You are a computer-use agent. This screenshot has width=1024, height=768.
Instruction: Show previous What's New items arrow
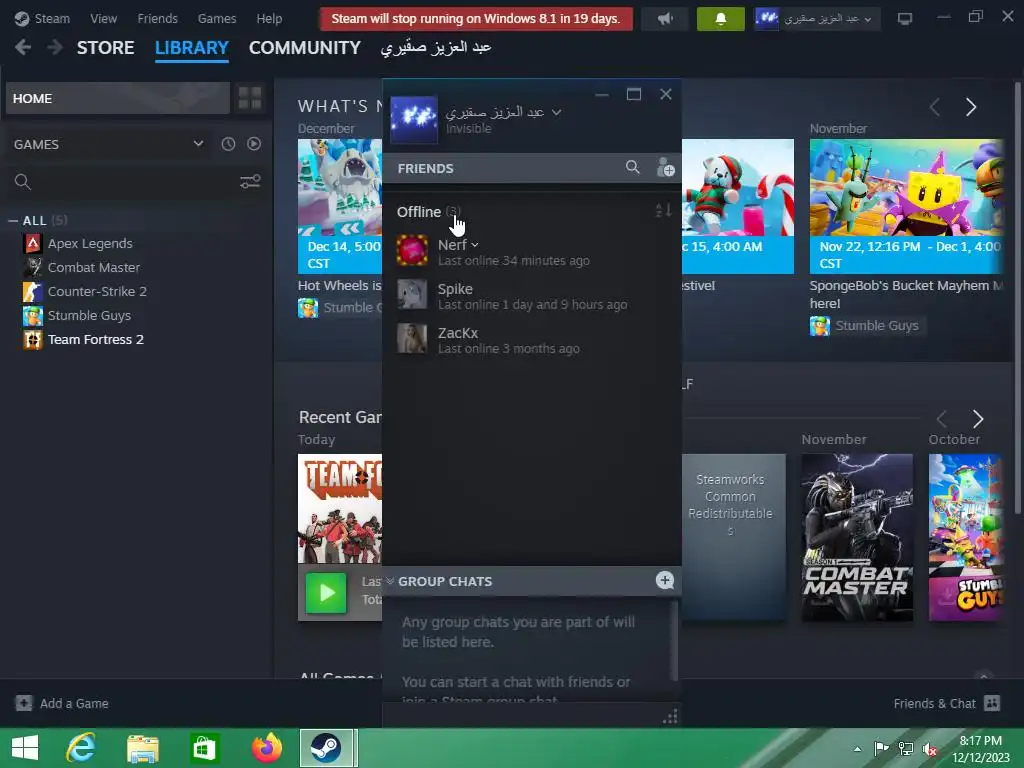click(935, 107)
